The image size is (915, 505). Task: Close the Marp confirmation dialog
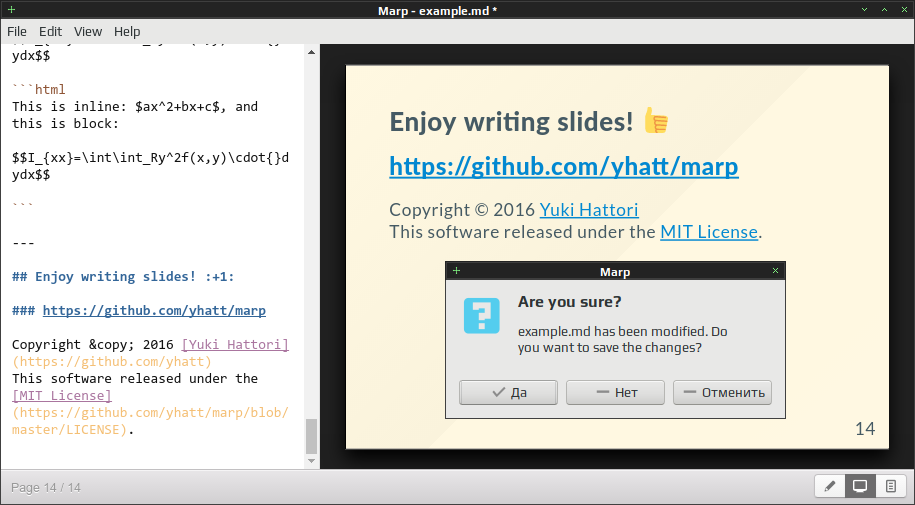(x=776, y=271)
